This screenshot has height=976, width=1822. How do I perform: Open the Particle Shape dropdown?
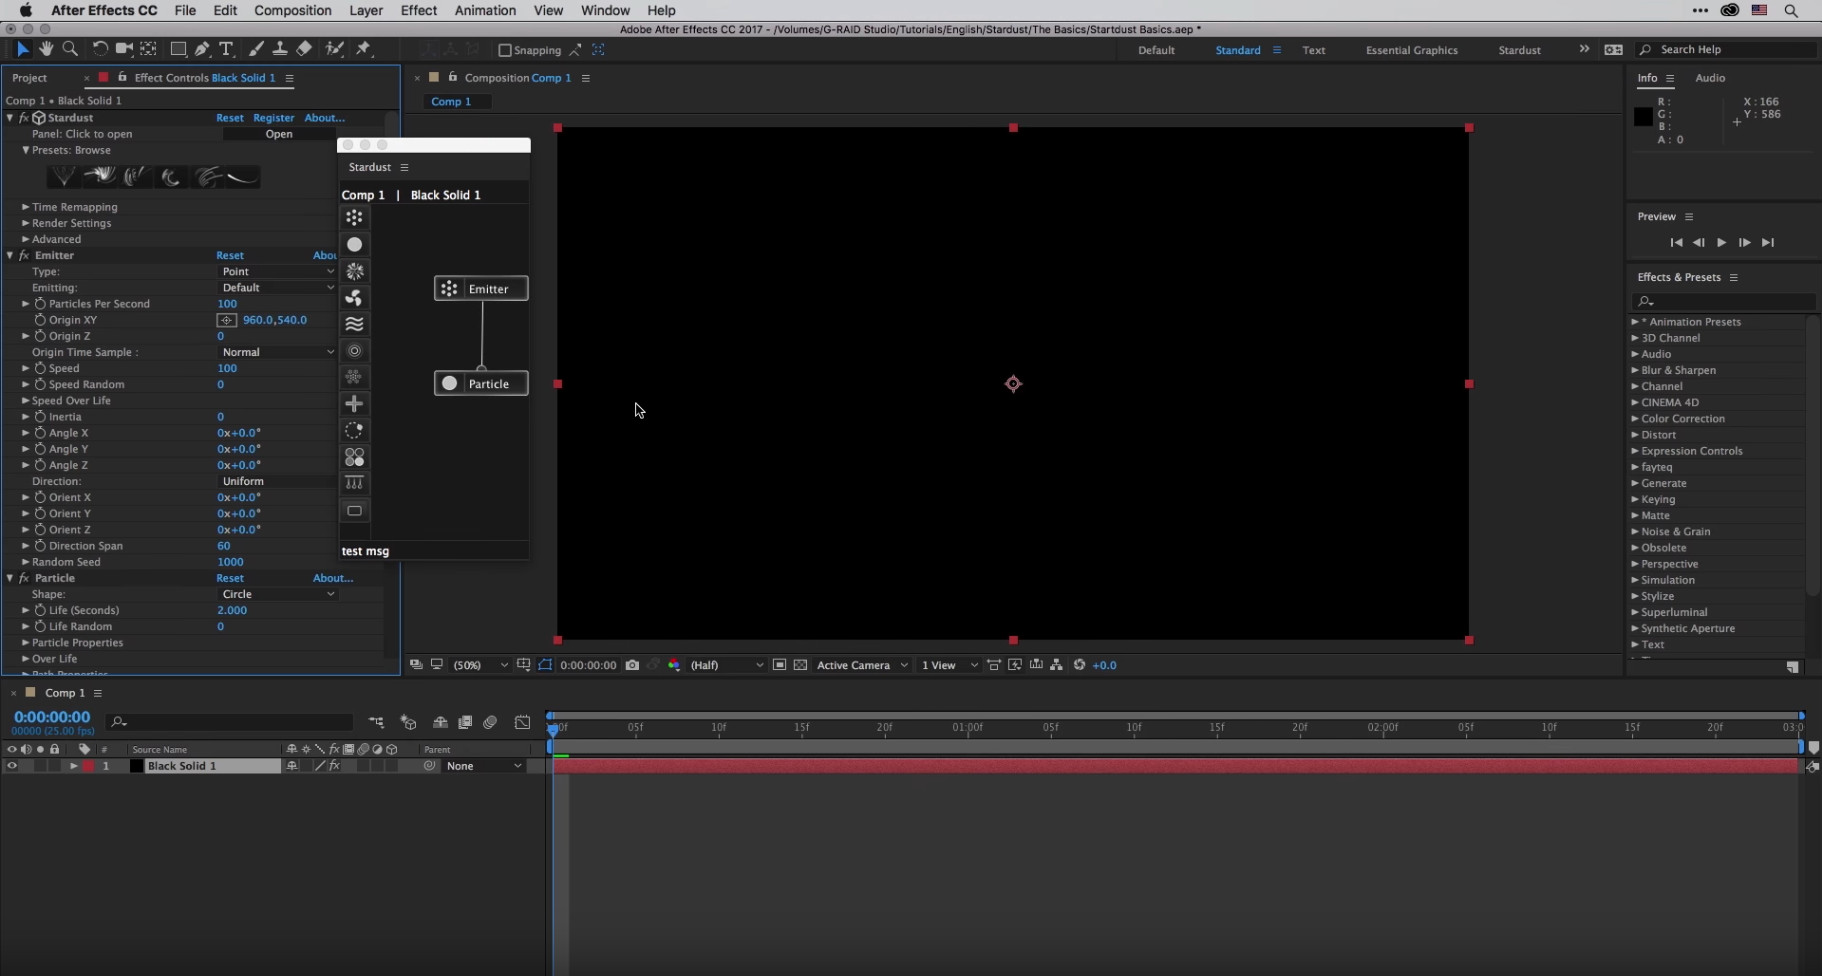277,594
